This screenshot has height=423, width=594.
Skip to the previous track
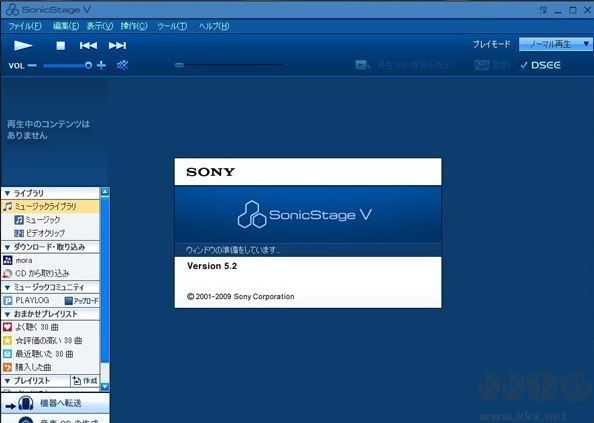tap(88, 45)
